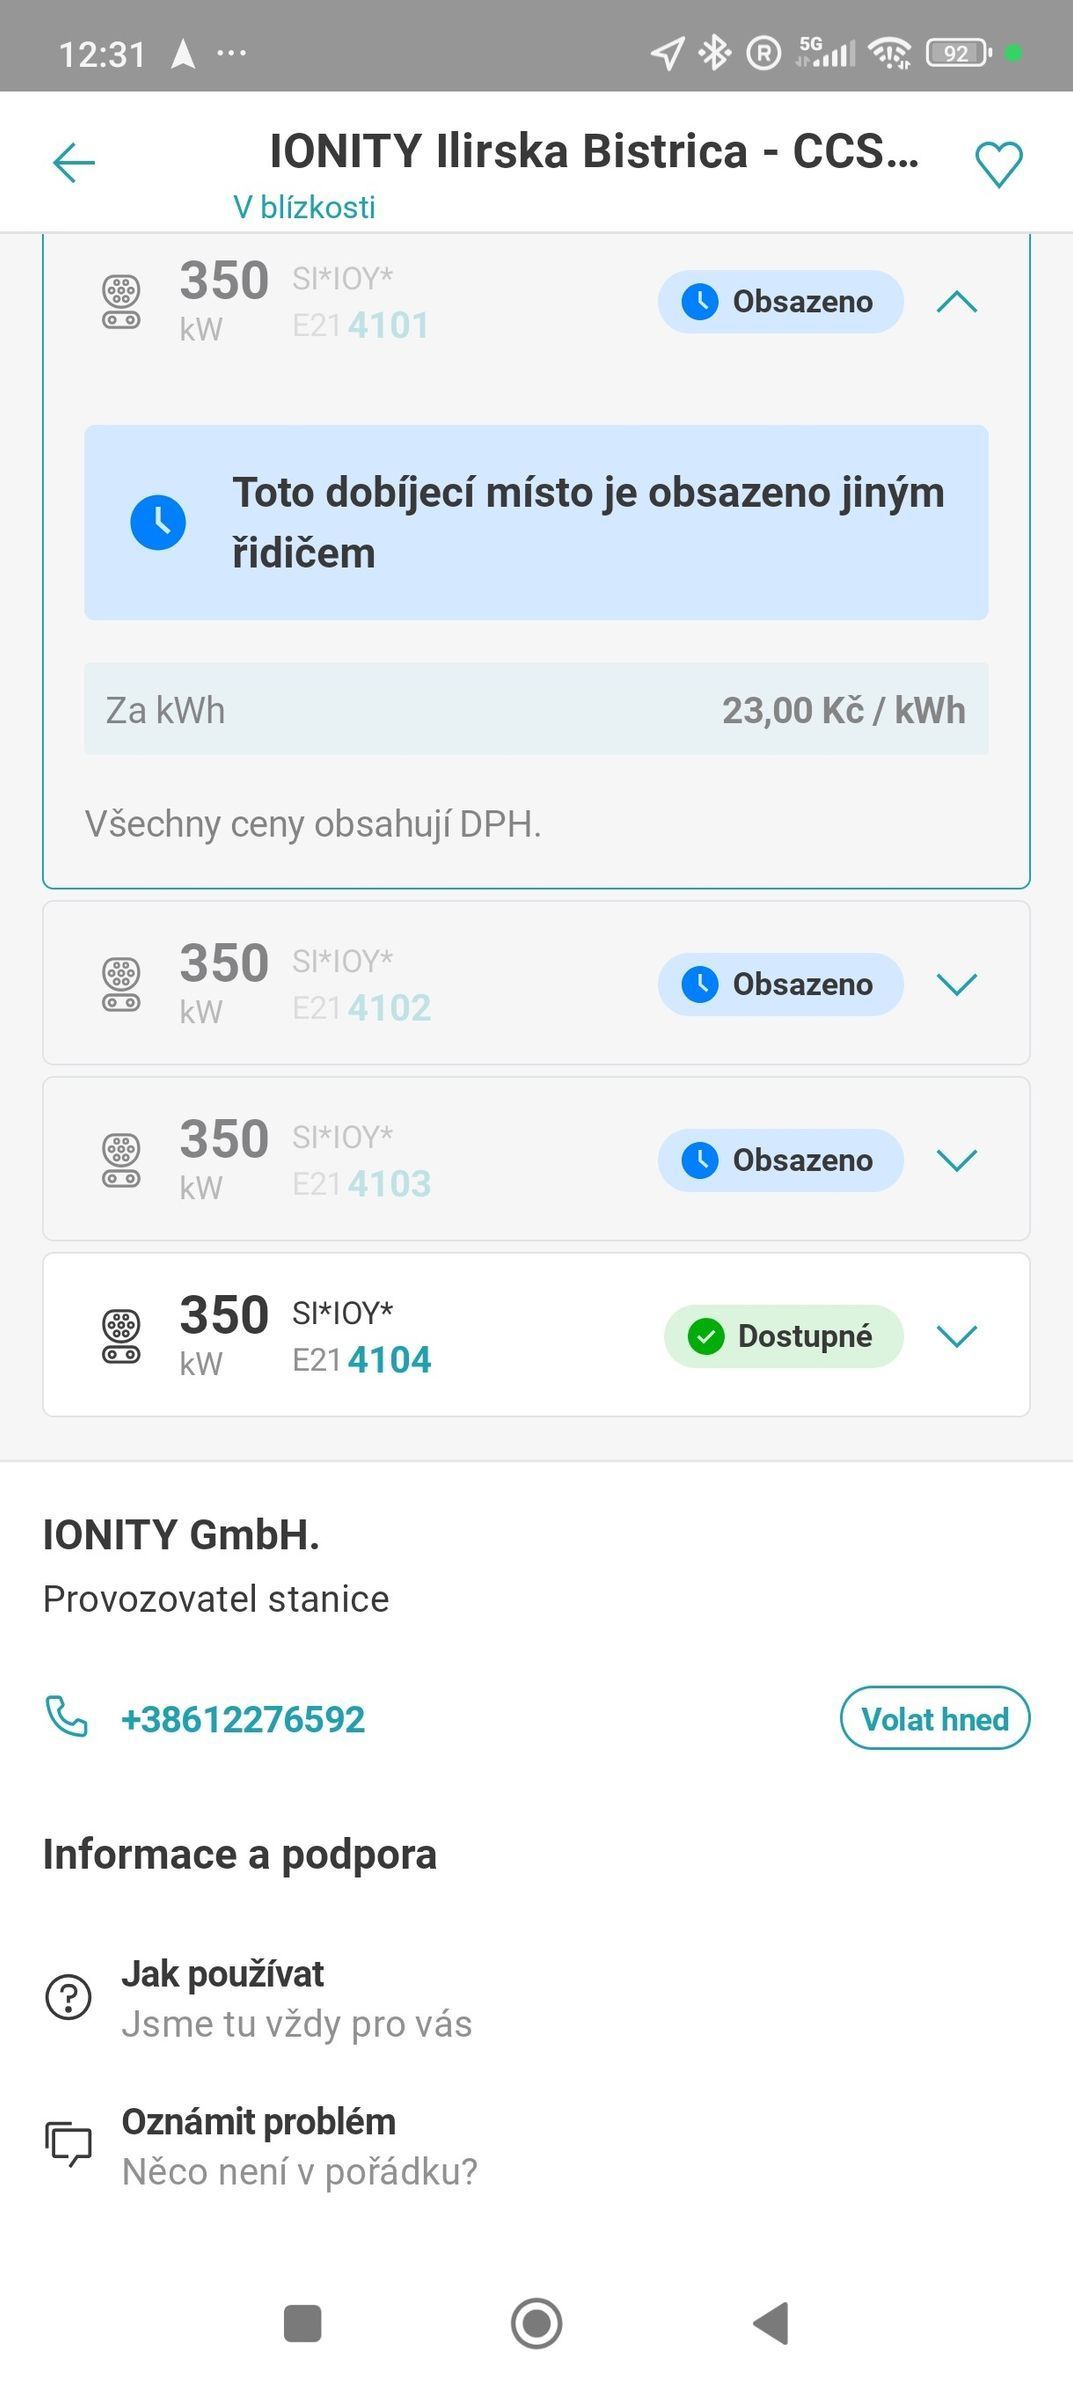1073x2386 pixels.
Task: Tap the phone handset icon
Action: (x=67, y=1717)
